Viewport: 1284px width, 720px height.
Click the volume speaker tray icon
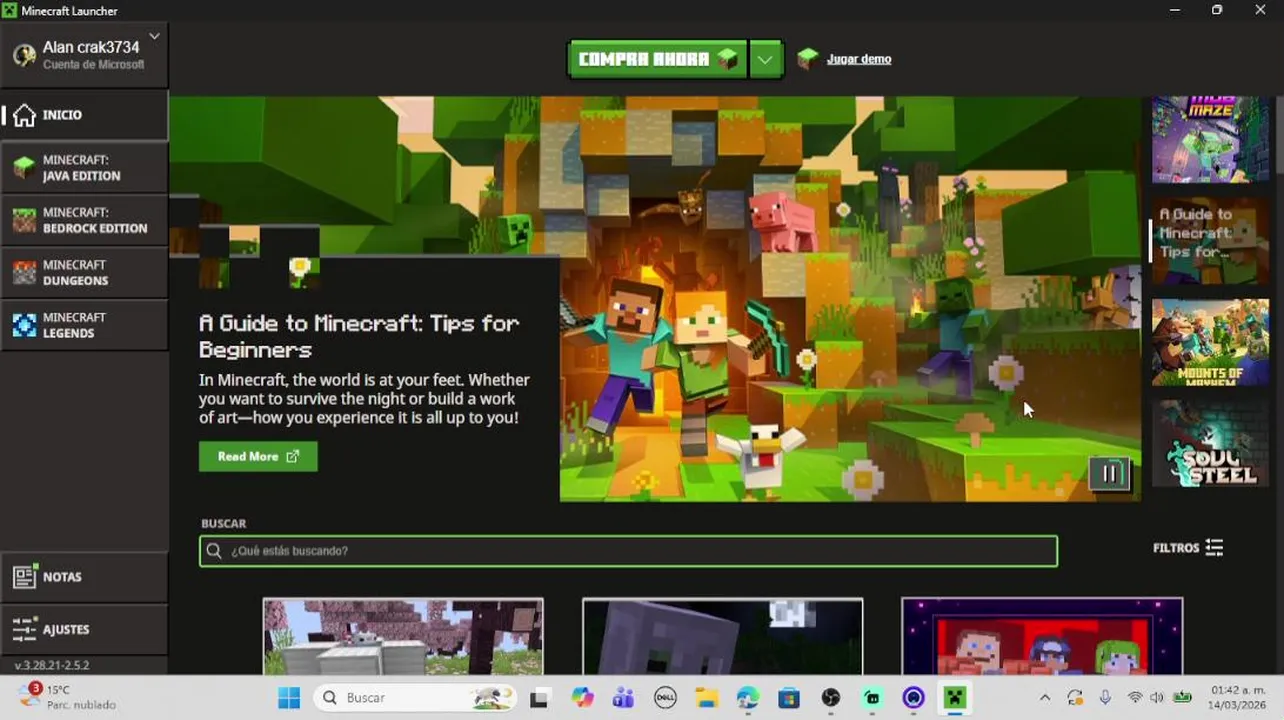pos(1157,698)
